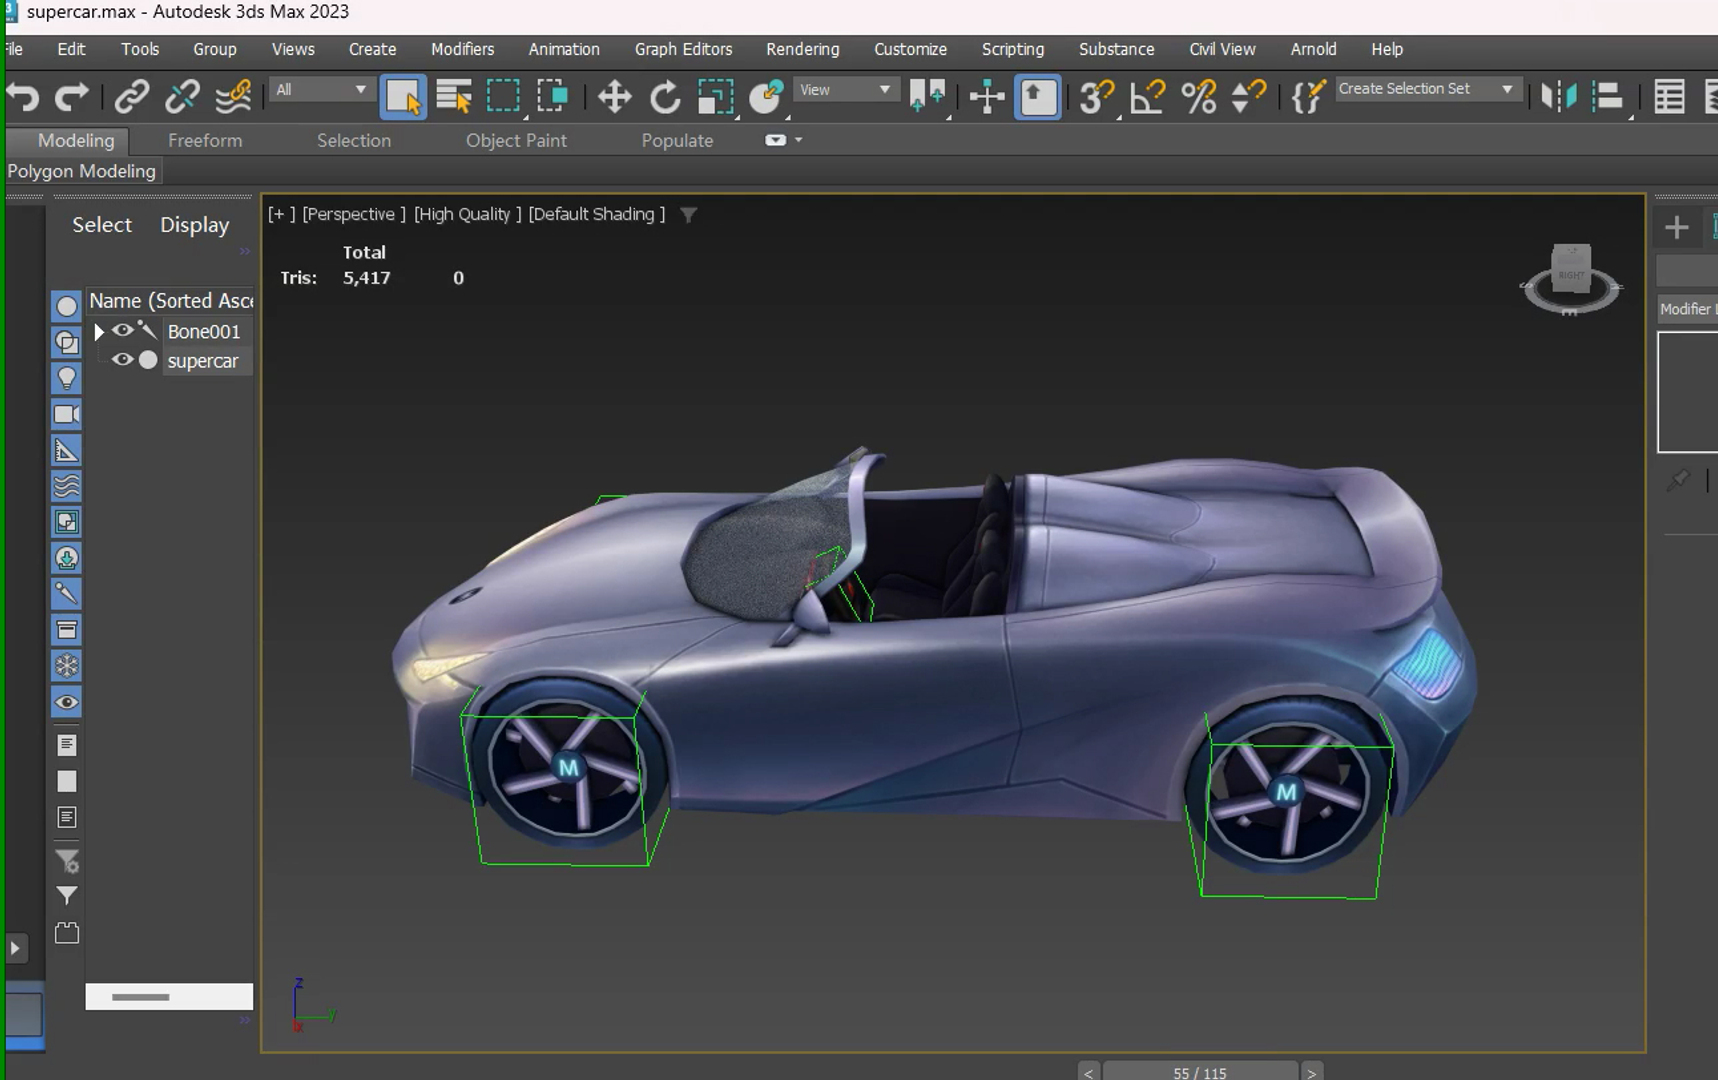
Task: Open the All selection filter dropdown
Action: [x=321, y=90]
